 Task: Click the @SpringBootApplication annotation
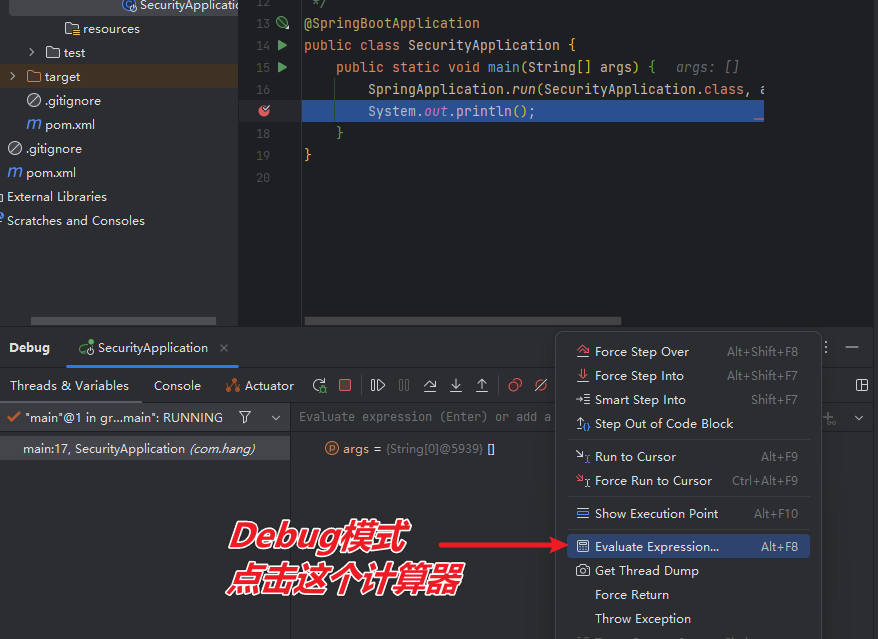[x=391, y=24]
